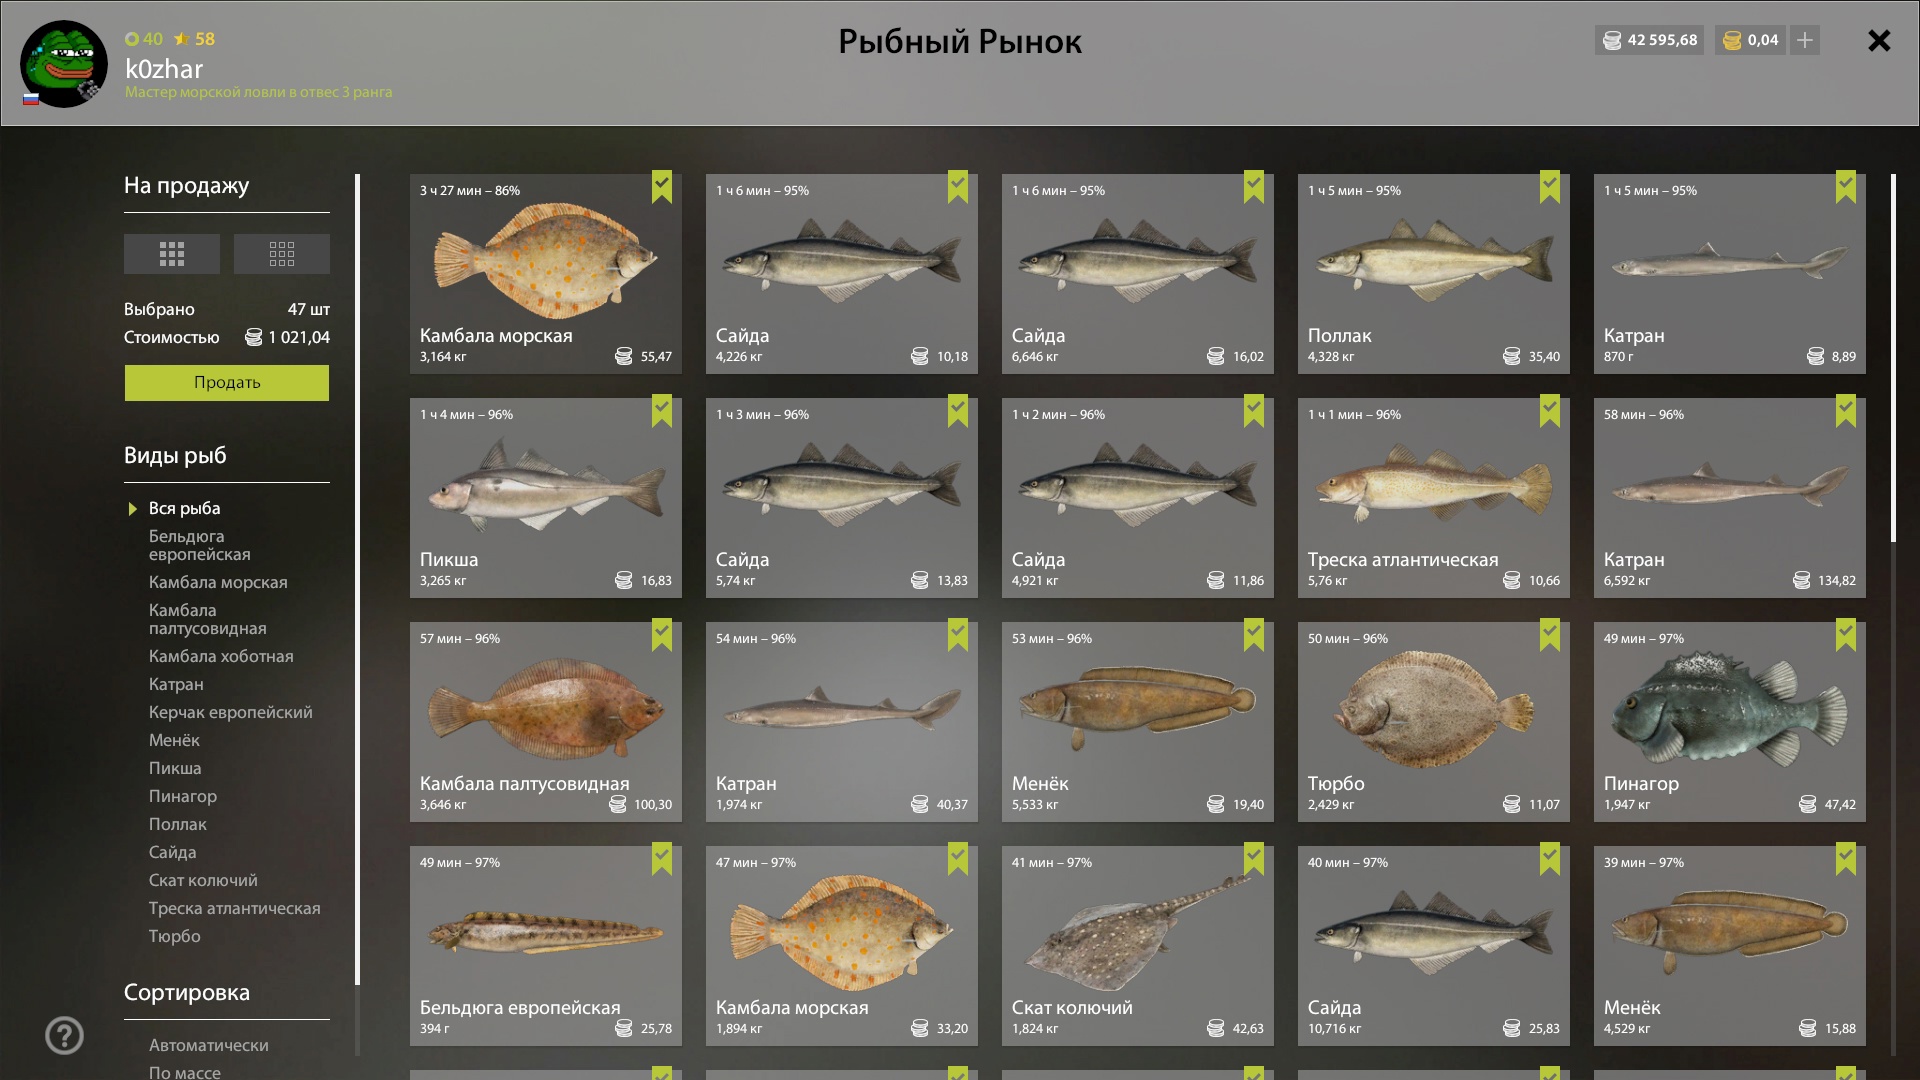Deselect the Сайда 4,226 кг checkmark
Viewport: 1920px width, 1080px height.
pyautogui.click(x=958, y=186)
